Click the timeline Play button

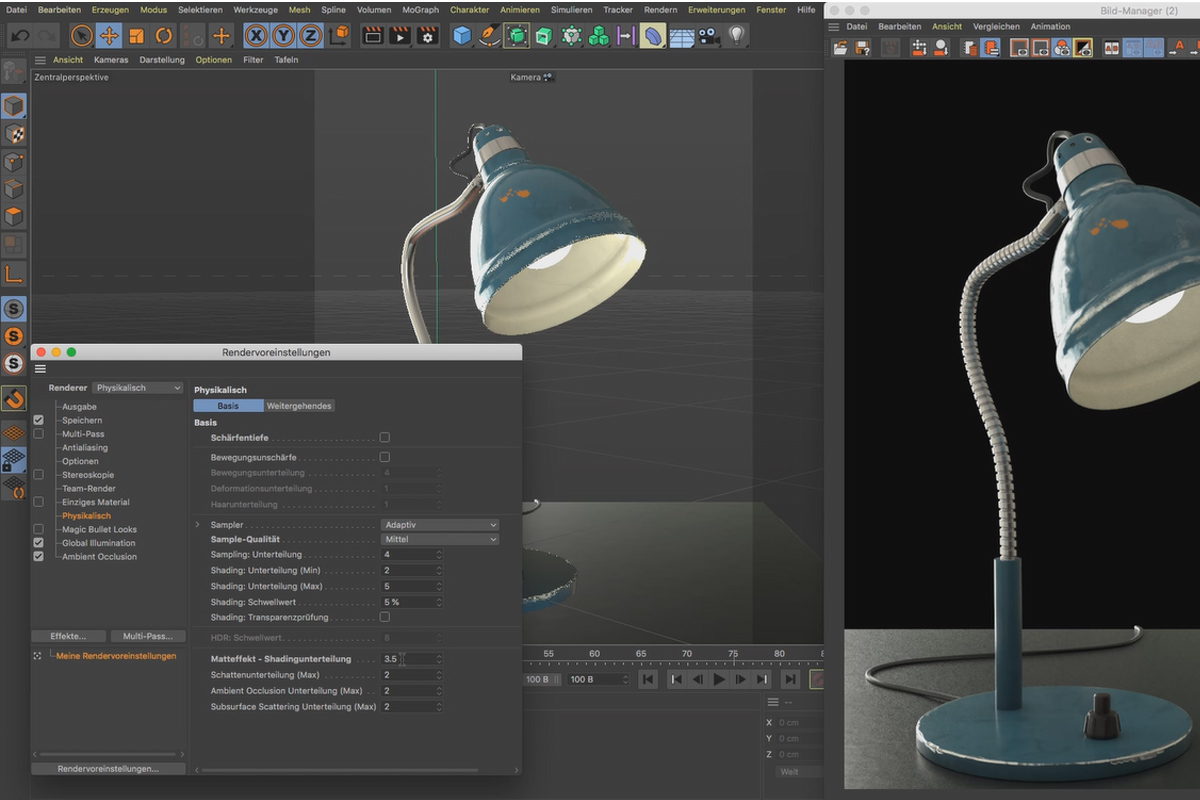(719, 680)
